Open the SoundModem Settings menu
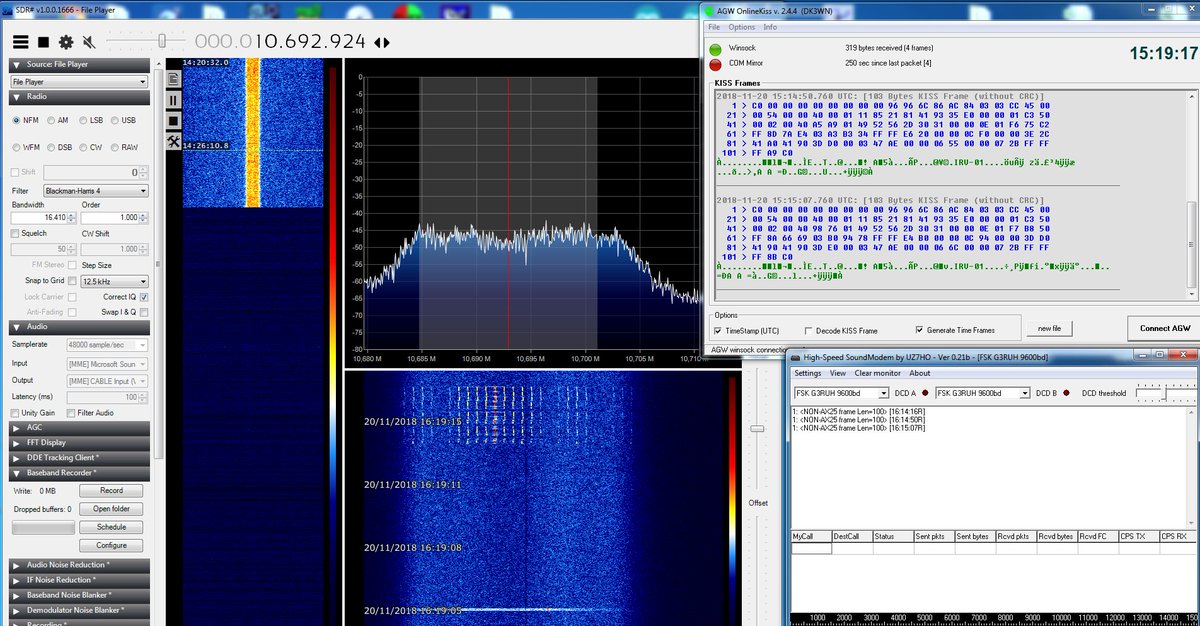This screenshot has width=1200, height=626. (807, 373)
